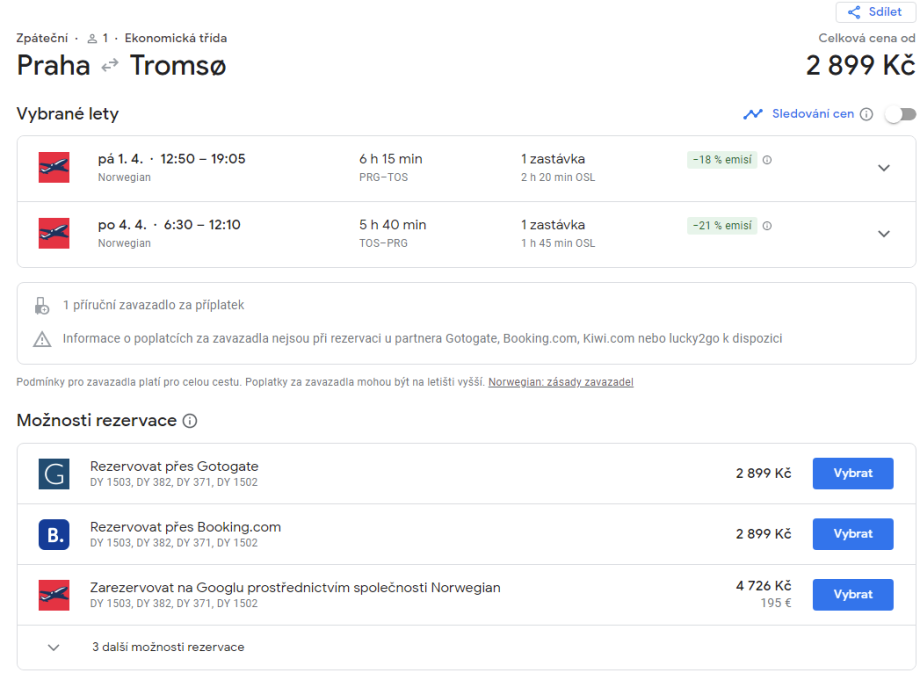Click the Norwegian logo on return flight
920x673 pixels.
pyautogui.click(x=54, y=234)
